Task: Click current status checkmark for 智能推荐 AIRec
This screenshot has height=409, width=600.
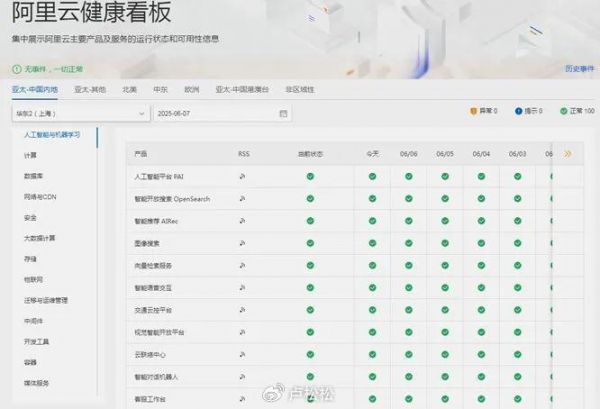Action: pyautogui.click(x=310, y=220)
